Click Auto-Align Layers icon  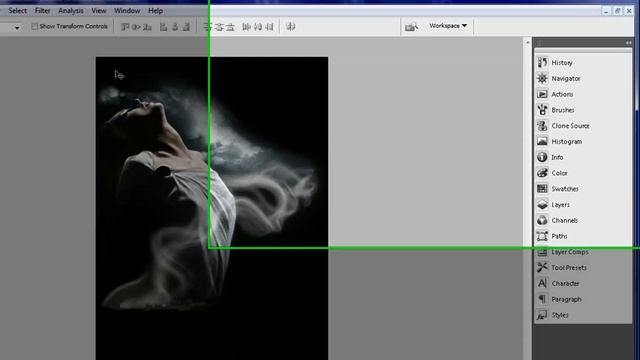pyautogui.click(x=291, y=27)
